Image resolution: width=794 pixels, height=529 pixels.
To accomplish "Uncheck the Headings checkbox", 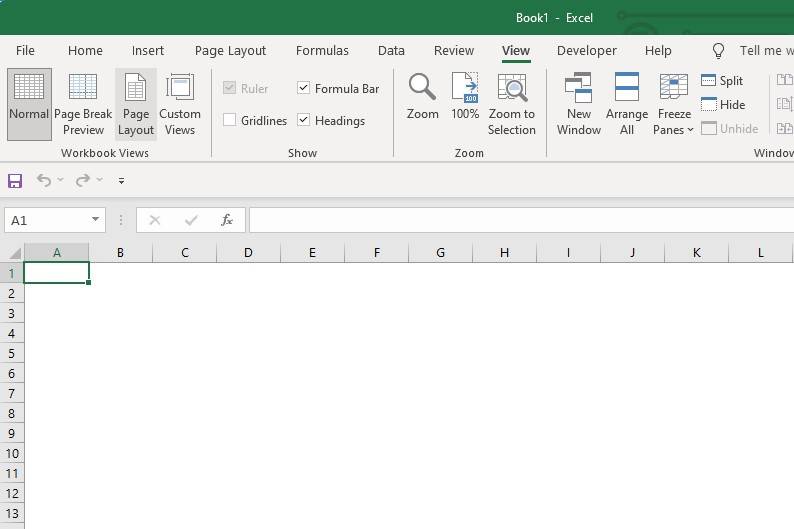I will point(304,120).
